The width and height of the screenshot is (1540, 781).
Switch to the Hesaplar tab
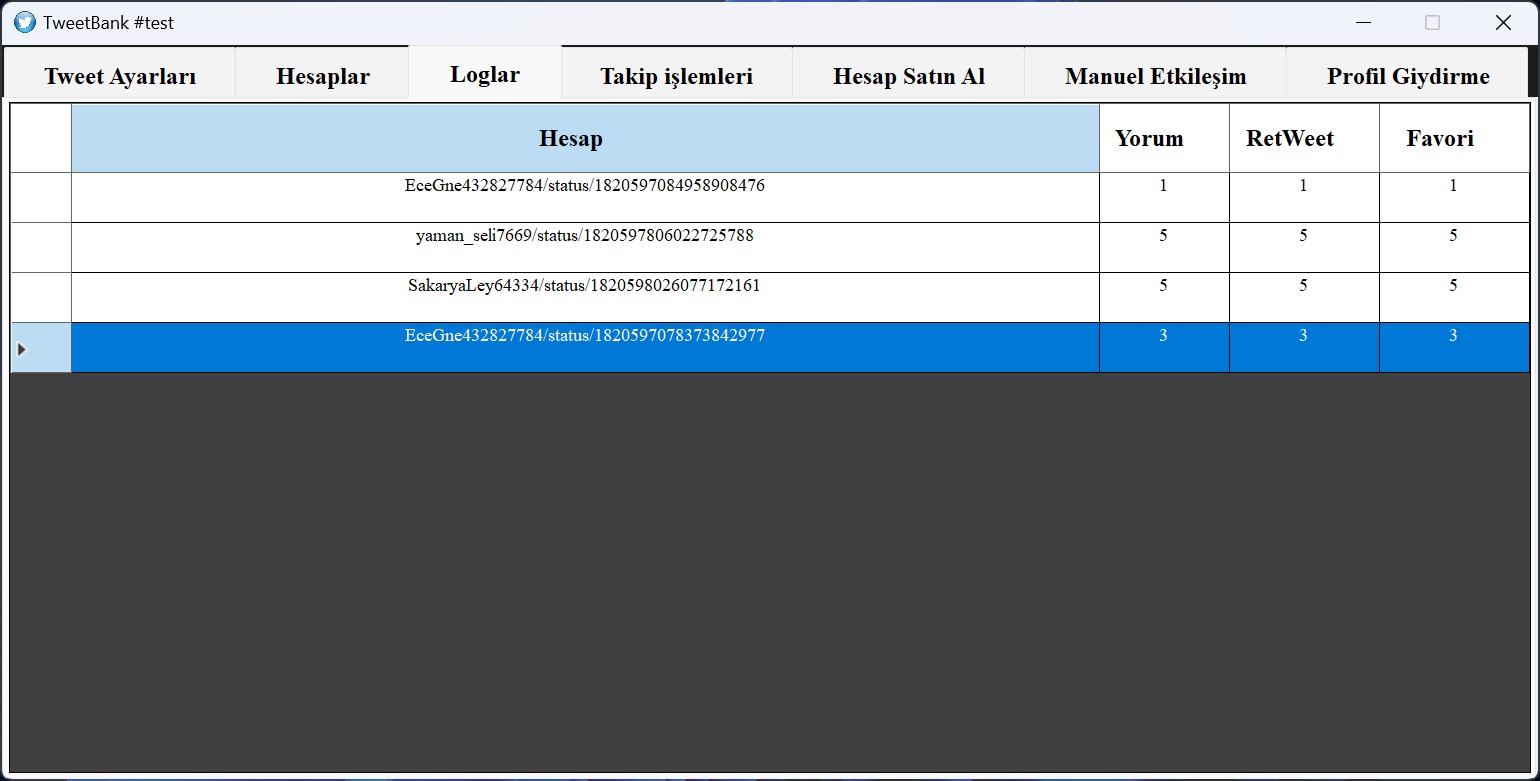pos(323,76)
